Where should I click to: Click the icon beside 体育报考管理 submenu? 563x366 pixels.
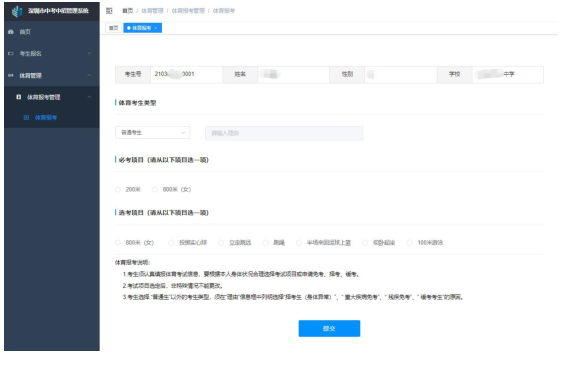click(19, 97)
